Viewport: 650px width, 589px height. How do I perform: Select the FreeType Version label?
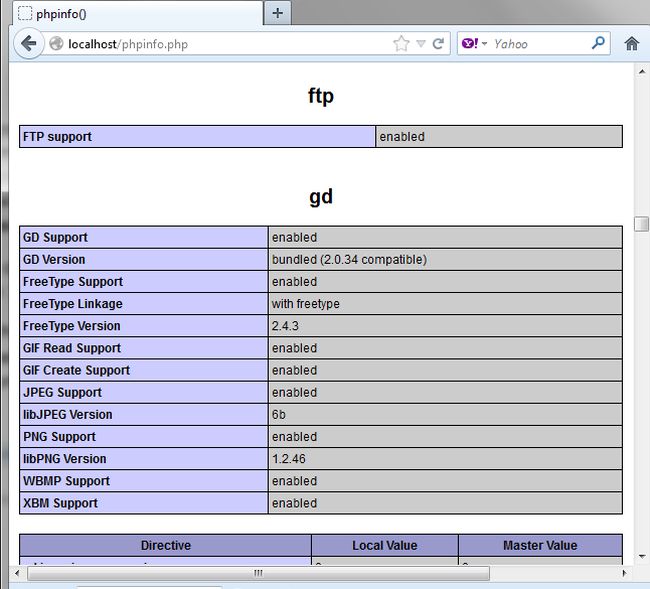point(72,326)
